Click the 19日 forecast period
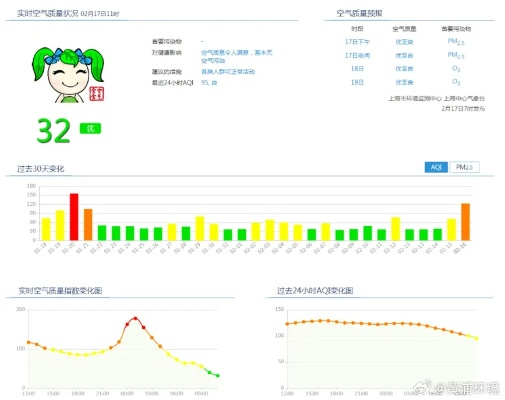 pyautogui.click(x=357, y=82)
